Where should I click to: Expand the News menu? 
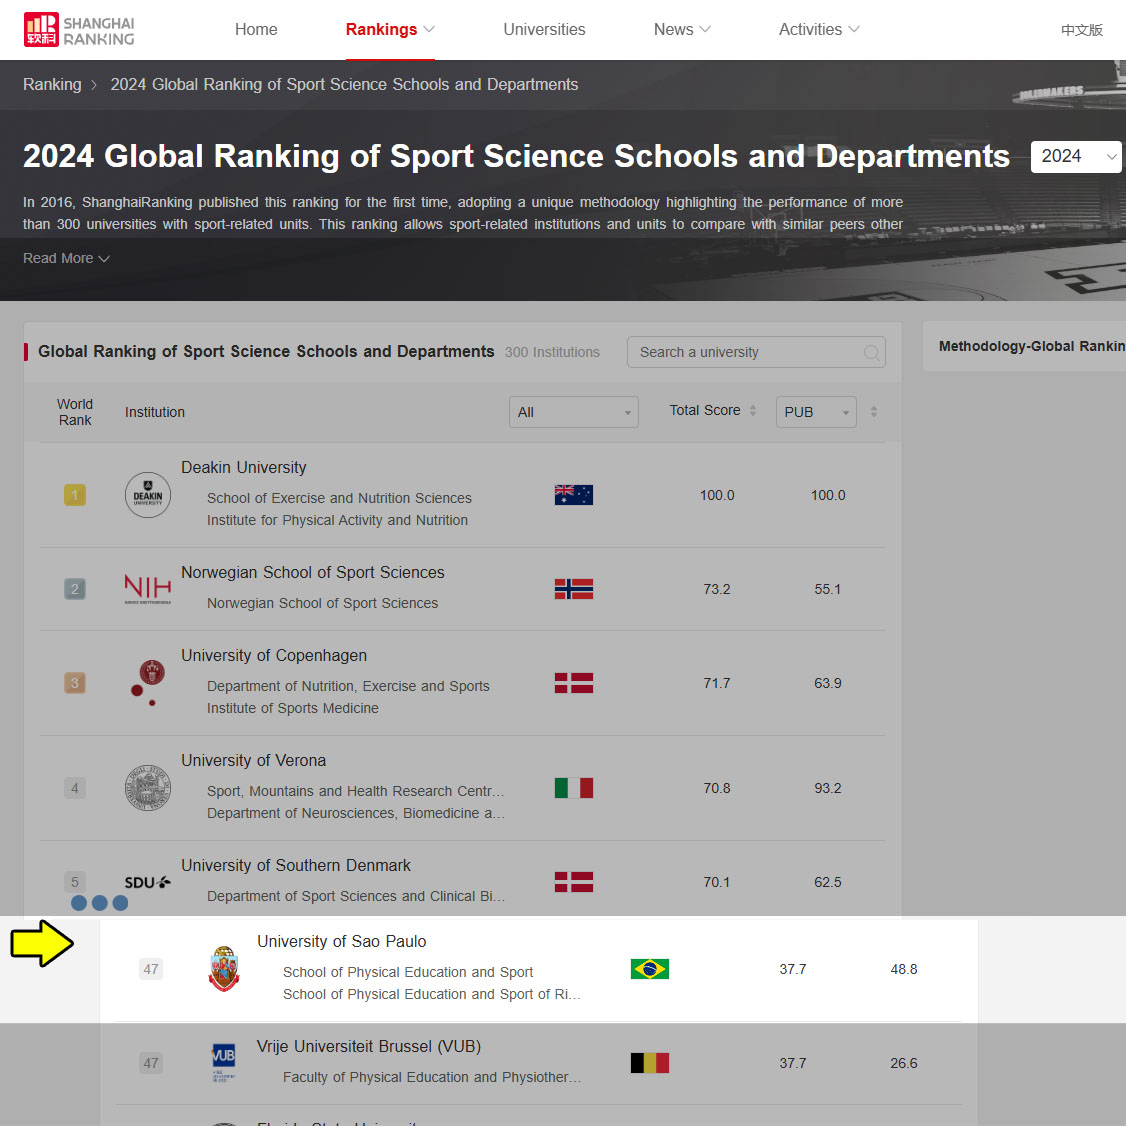point(681,29)
